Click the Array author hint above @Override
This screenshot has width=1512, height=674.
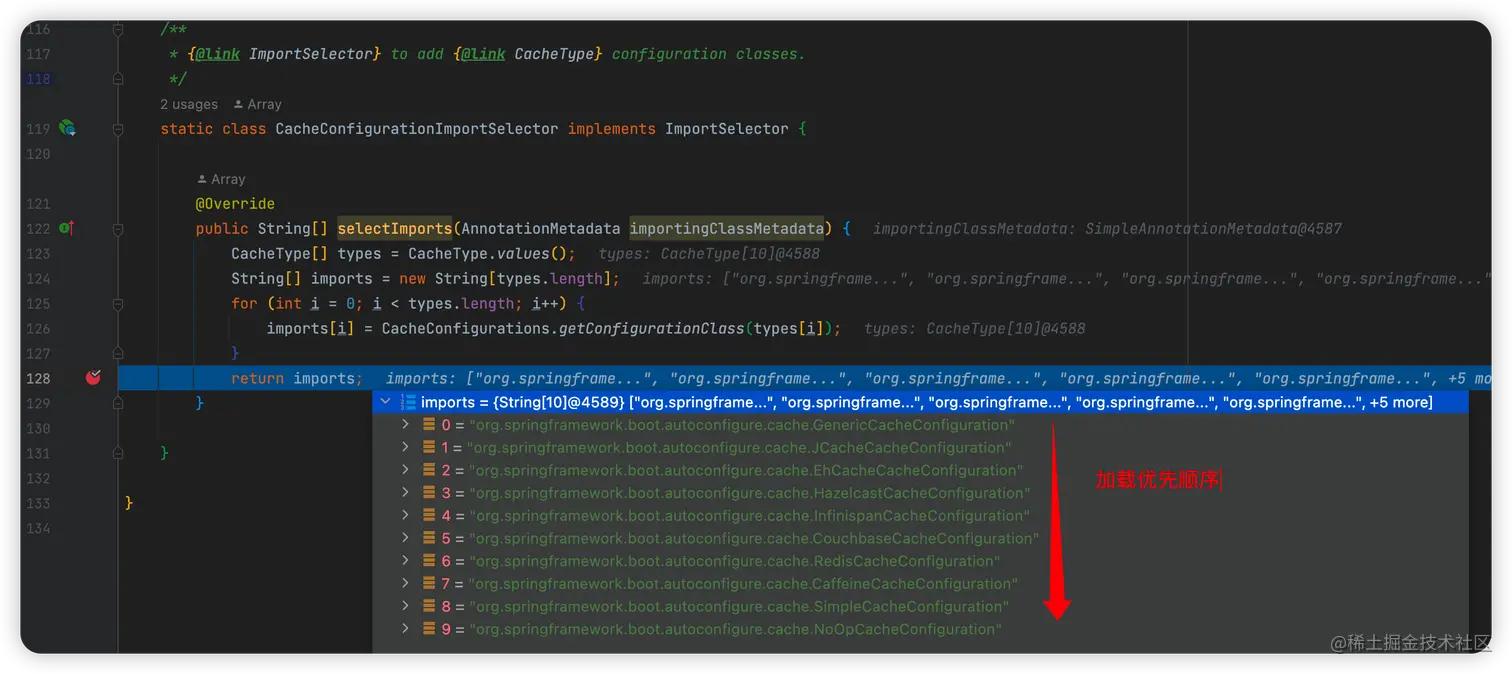pos(221,179)
